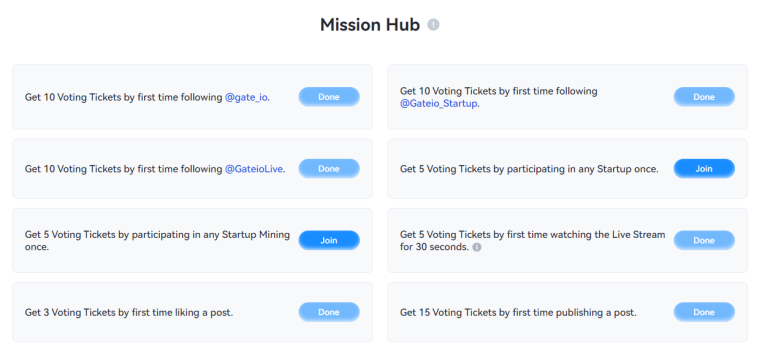Image resolution: width=773 pixels, height=363 pixels.
Task: Click Done for the liking a post mission
Action: 329,312
